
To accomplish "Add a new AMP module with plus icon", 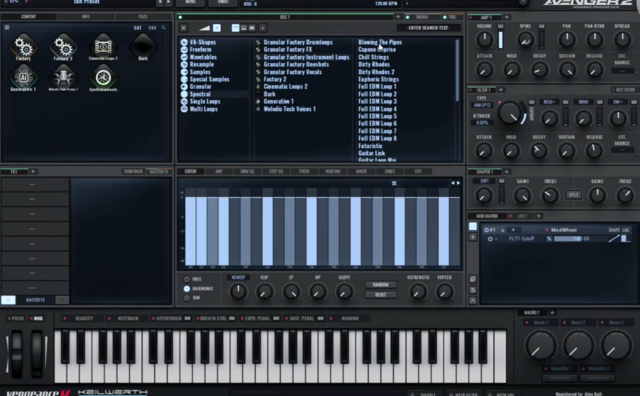I will (507, 17).
